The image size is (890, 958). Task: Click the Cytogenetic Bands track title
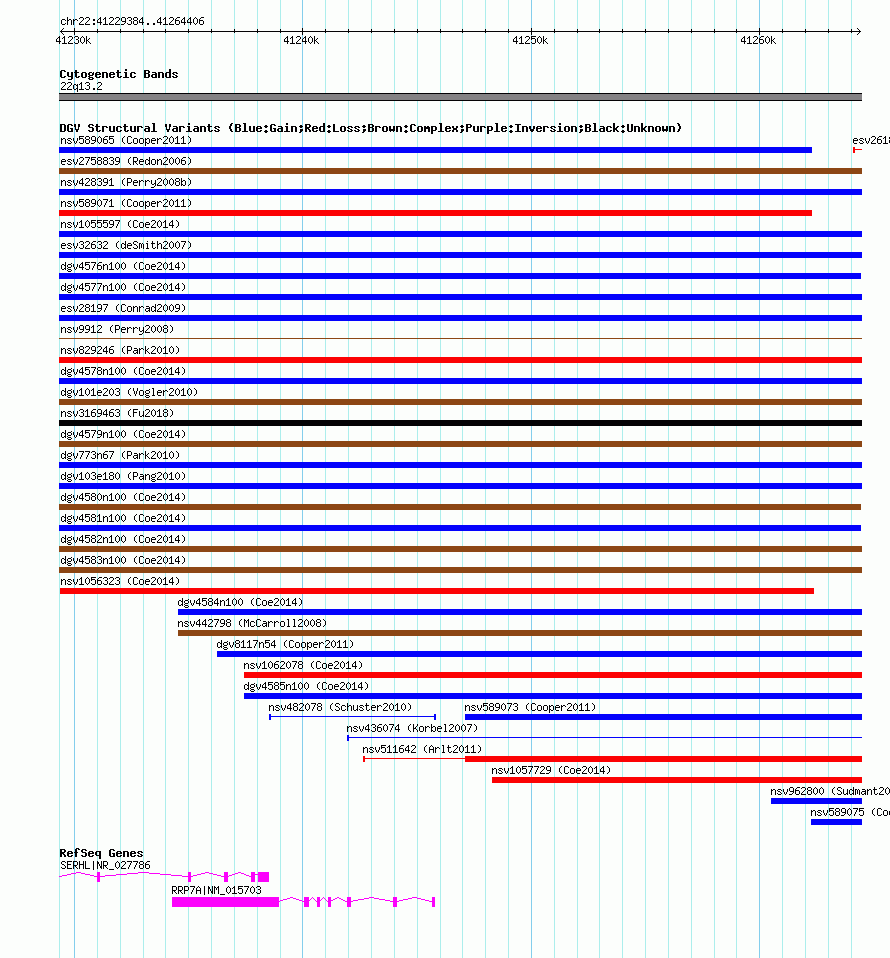coord(119,74)
